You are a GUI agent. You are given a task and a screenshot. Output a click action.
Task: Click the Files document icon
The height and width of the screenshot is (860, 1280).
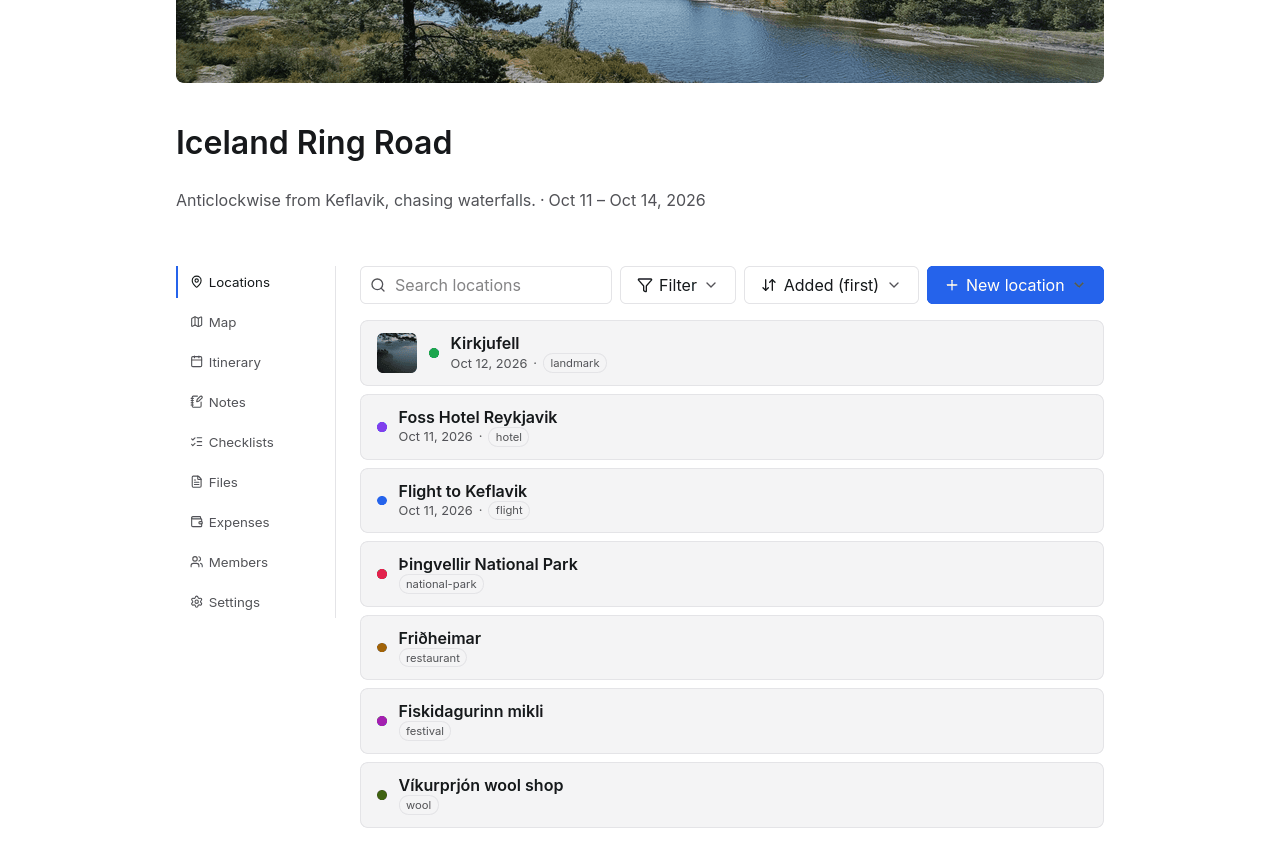[x=197, y=482]
